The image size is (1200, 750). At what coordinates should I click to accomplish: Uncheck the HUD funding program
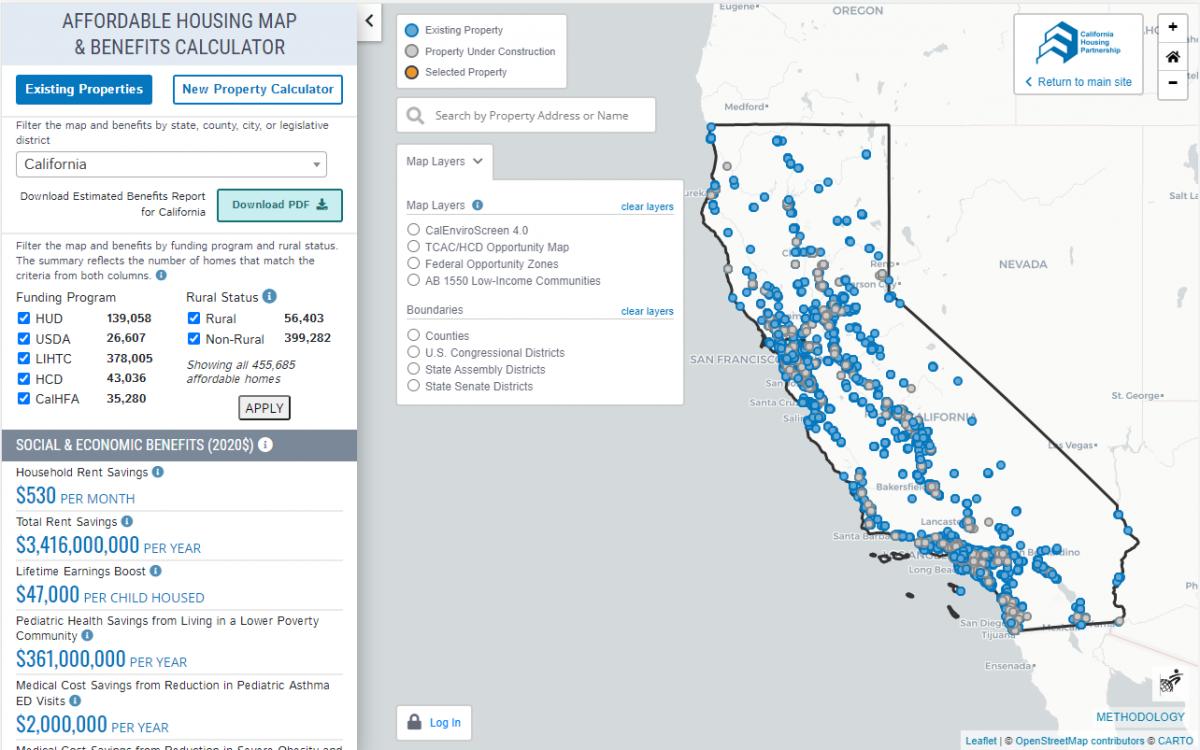pos(24,318)
